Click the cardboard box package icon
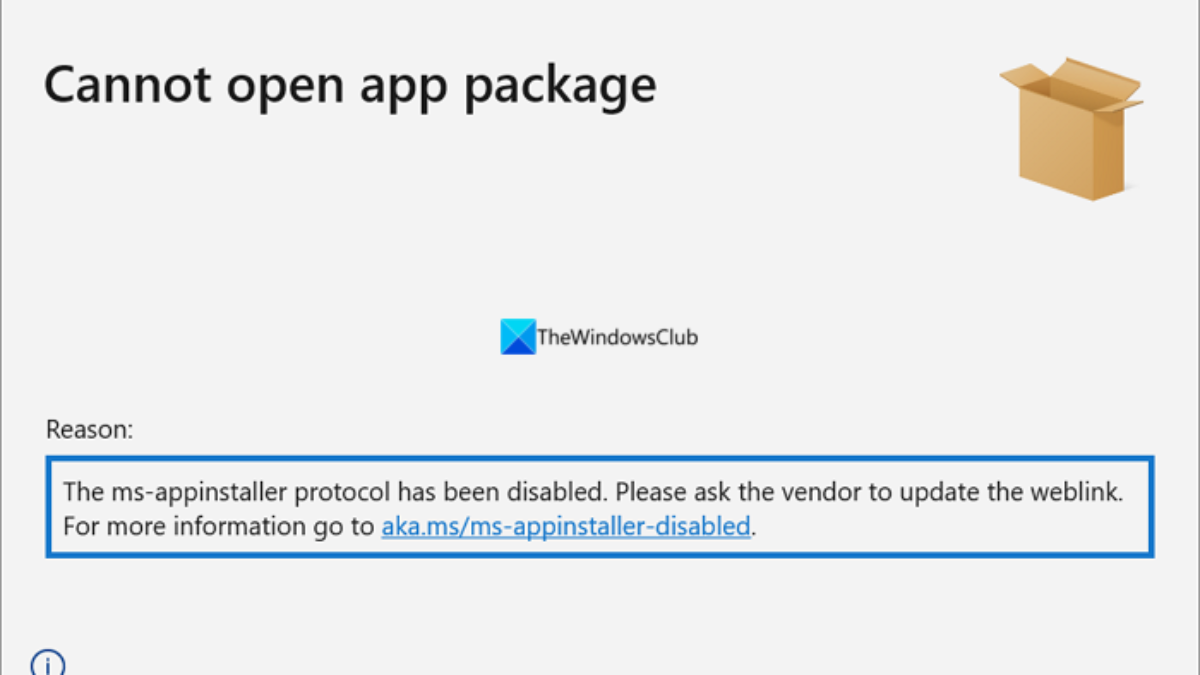 [1070, 135]
